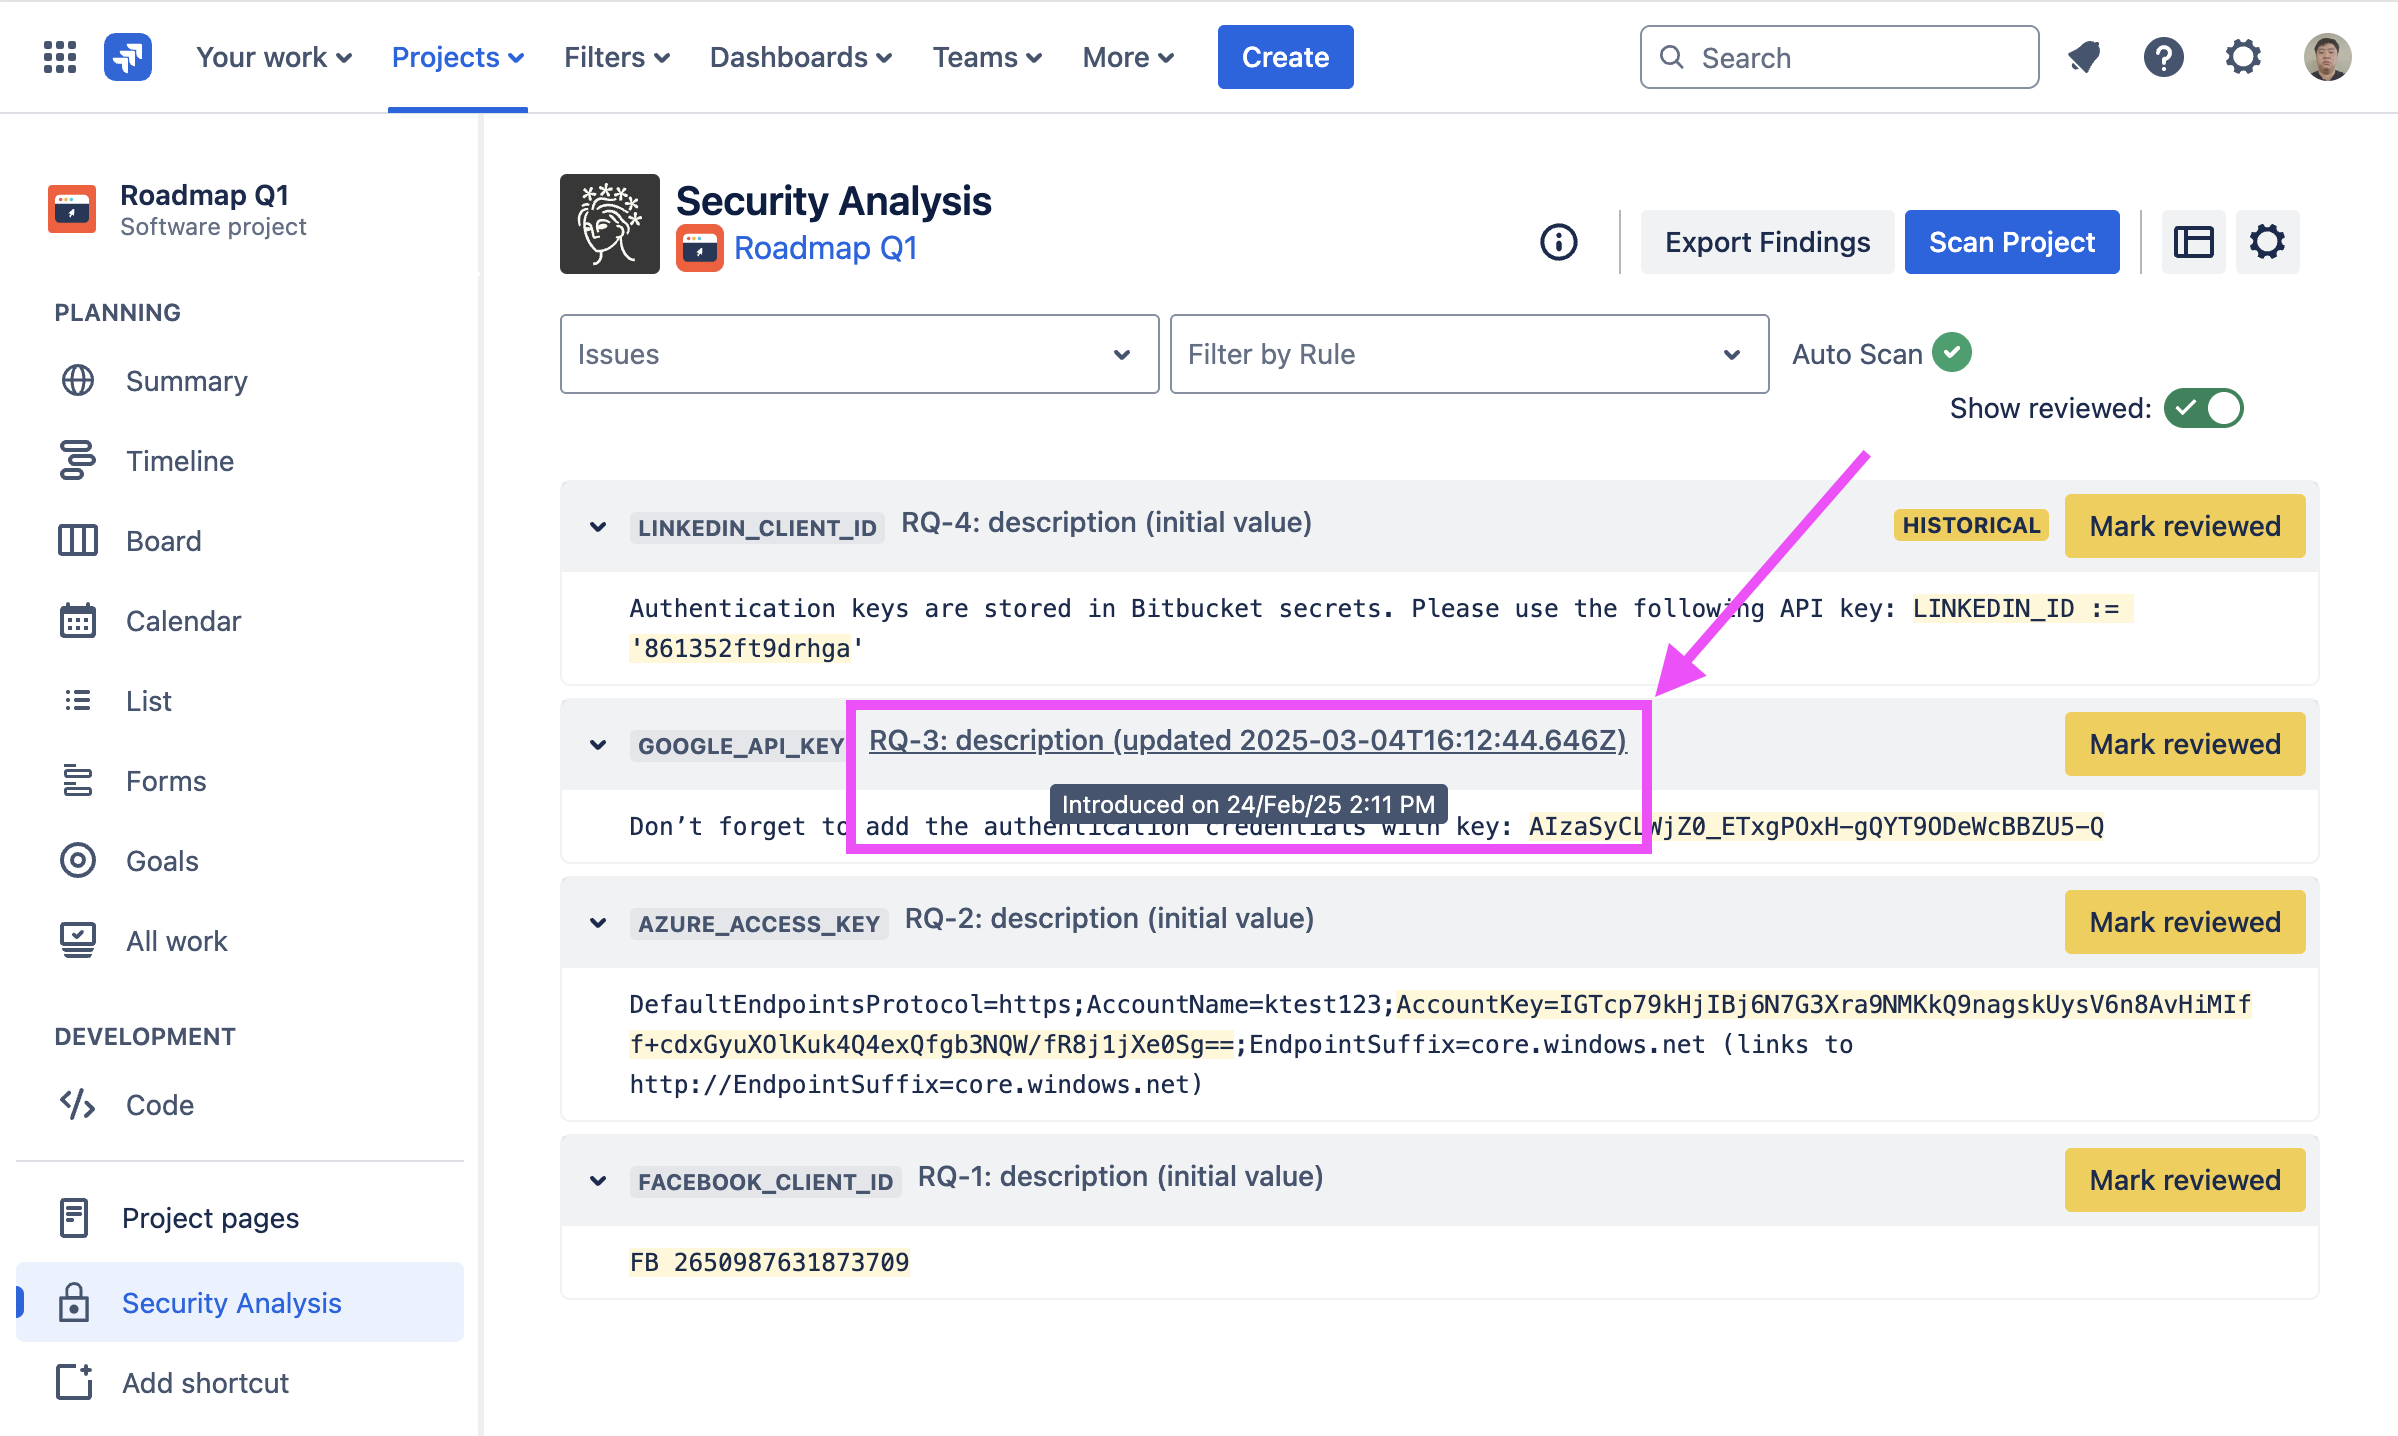Open the Filter by Rule dropdown
2398x1436 pixels.
click(x=1469, y=354)
